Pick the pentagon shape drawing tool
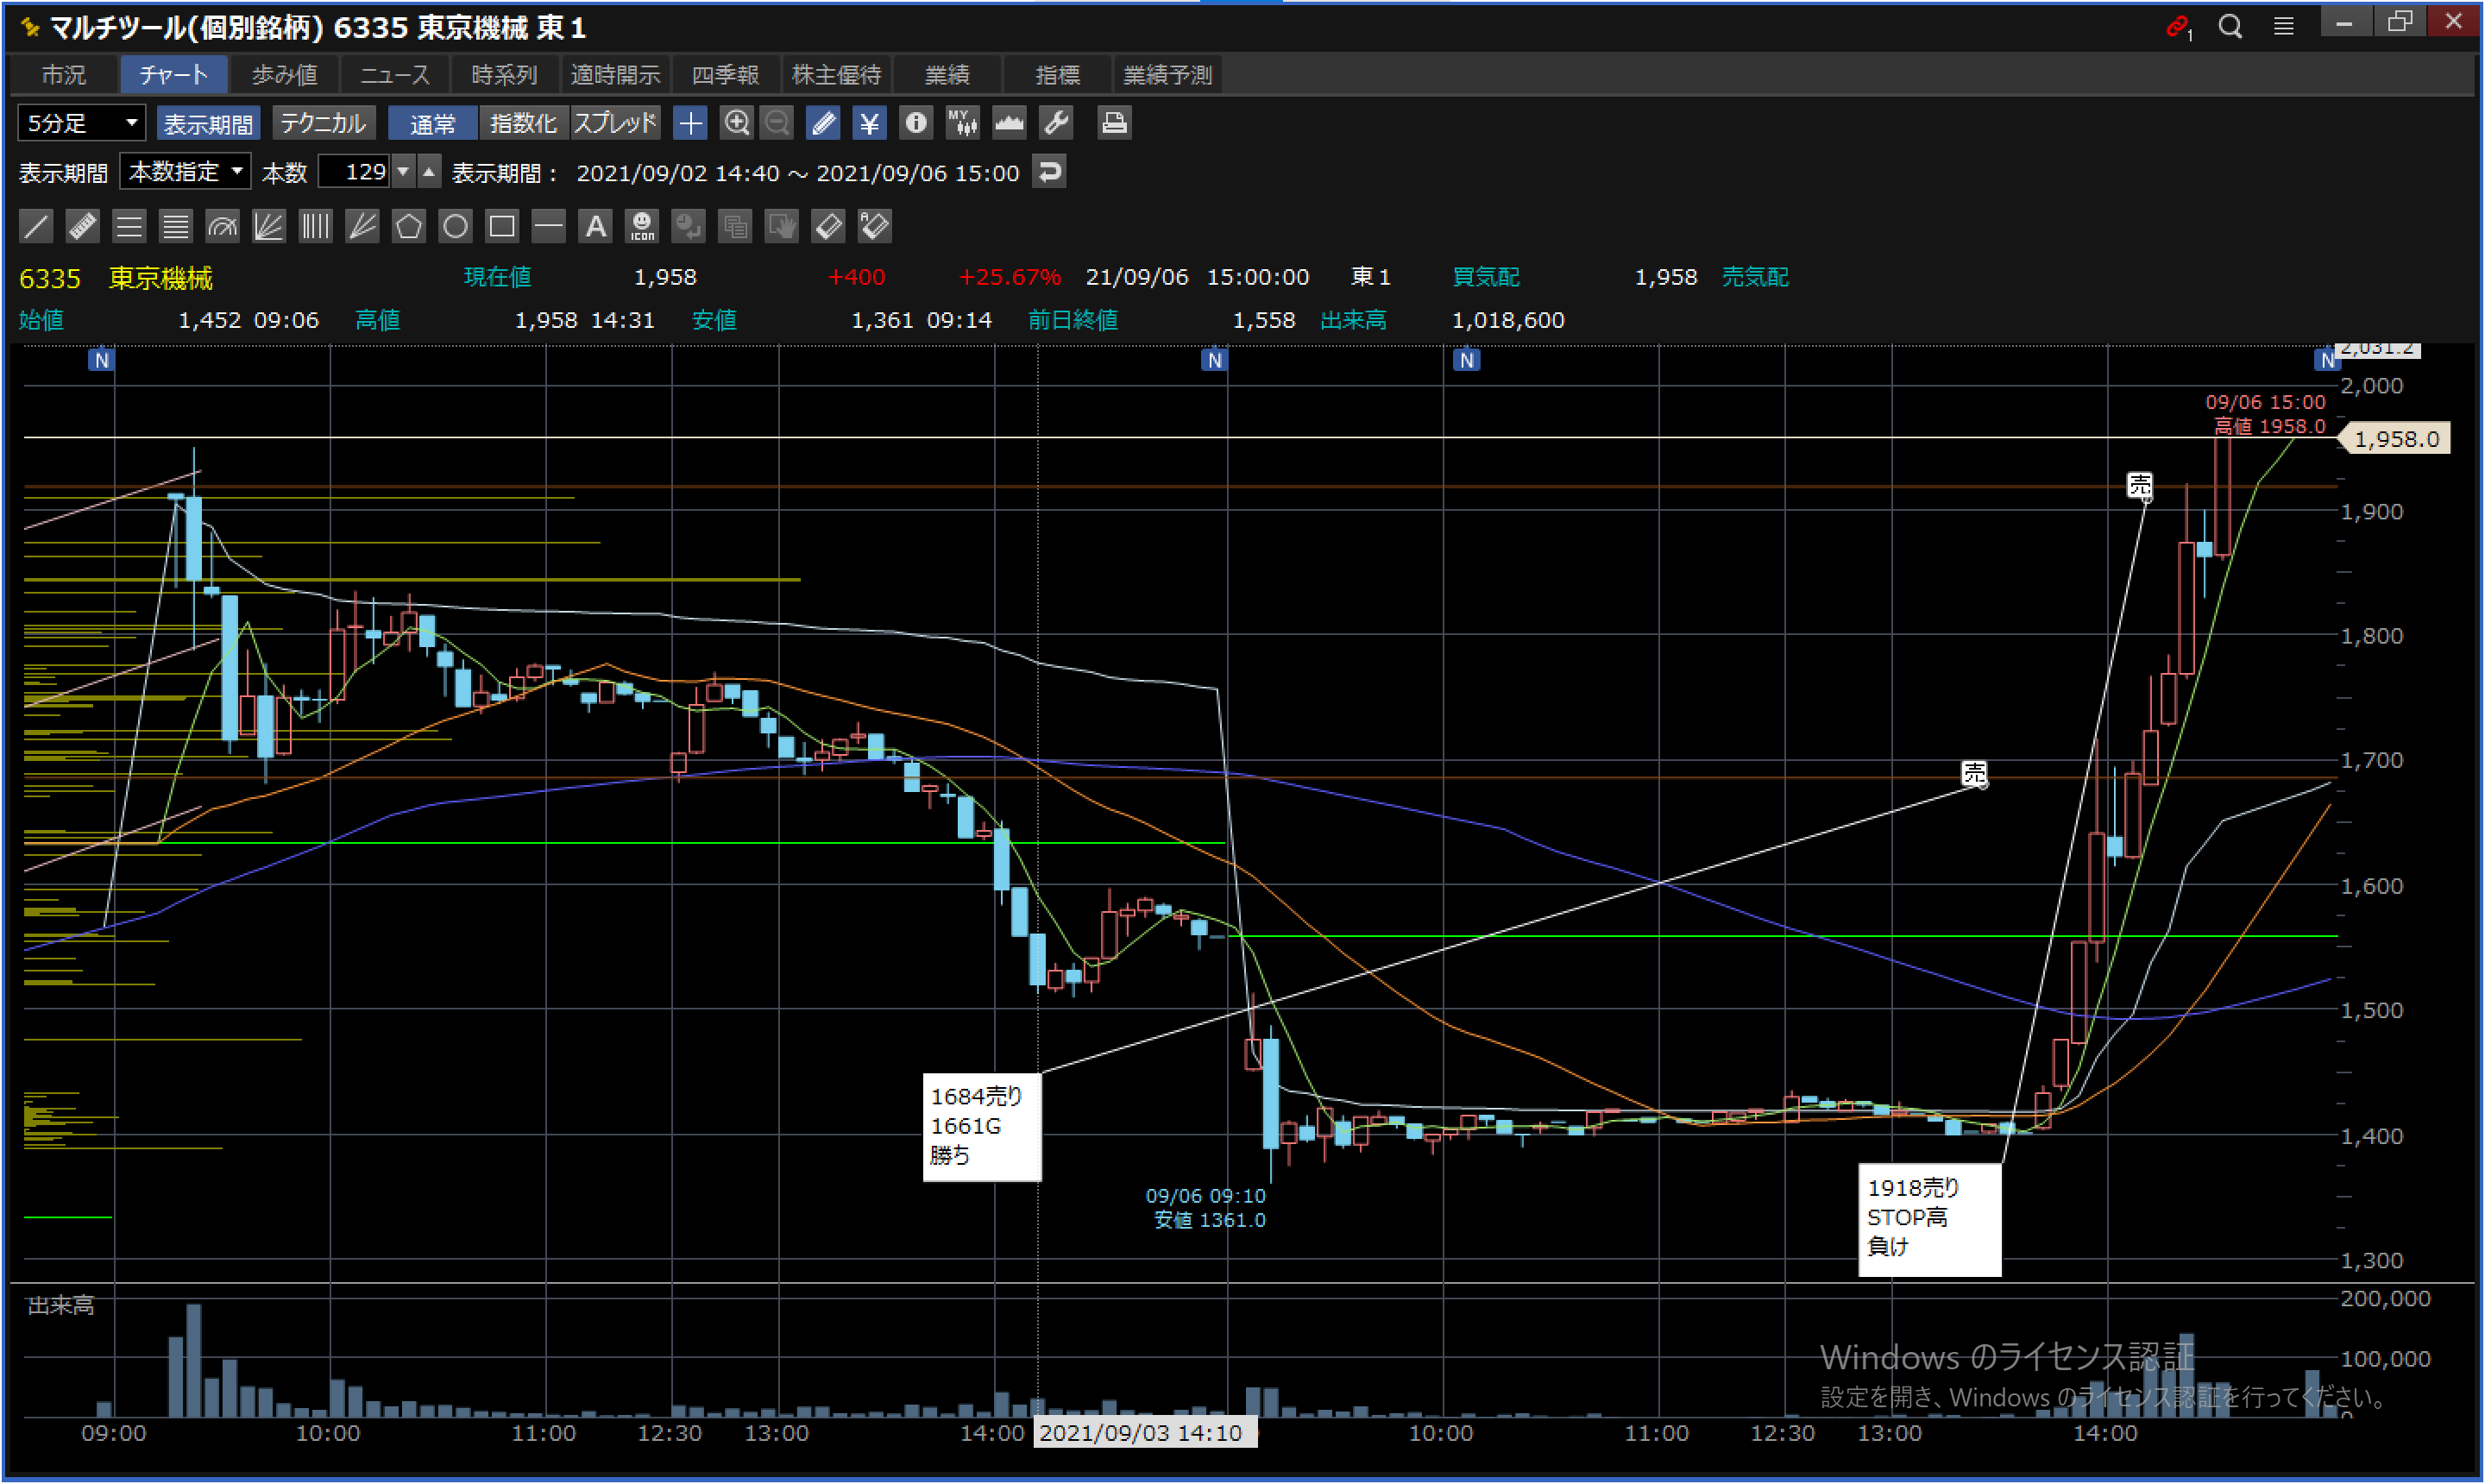 (408, 226)
